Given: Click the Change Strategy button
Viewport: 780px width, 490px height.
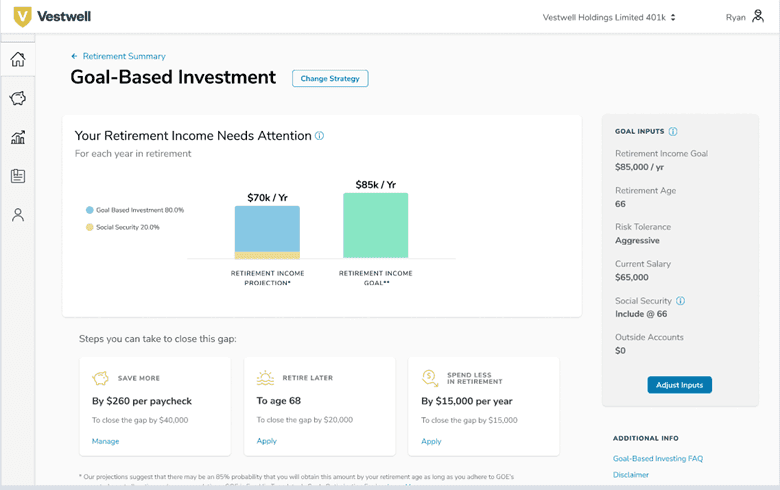Looking at the screenshot, I should point(330,78).
